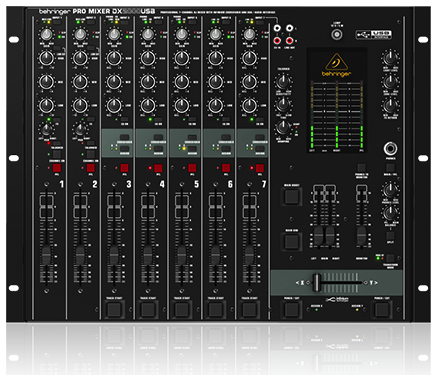The image size is (436, 375).
Task: Click the channel 1 pan knob
Action: pos(47,129)
